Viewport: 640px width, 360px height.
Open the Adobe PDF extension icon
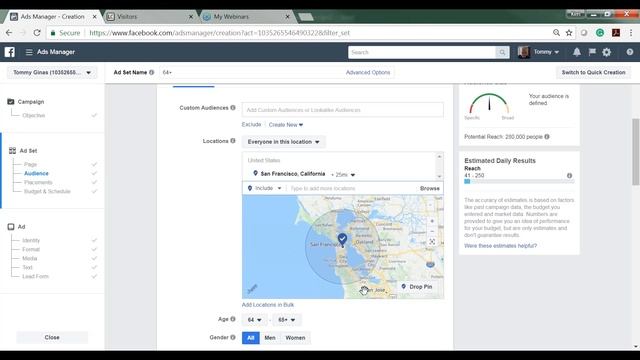(616, 33)
